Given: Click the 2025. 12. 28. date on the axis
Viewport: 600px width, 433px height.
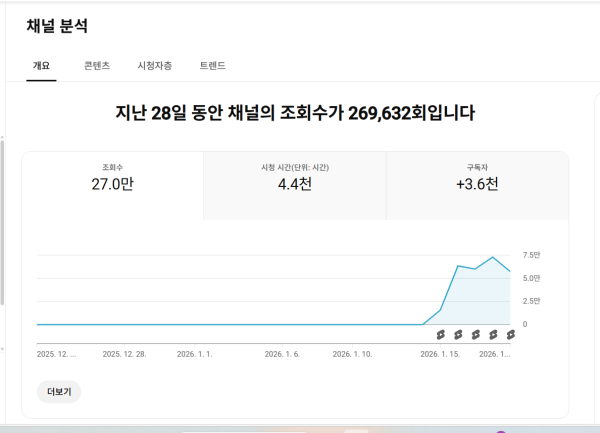Looking at the screenshot, I should (x=125, y=353).
